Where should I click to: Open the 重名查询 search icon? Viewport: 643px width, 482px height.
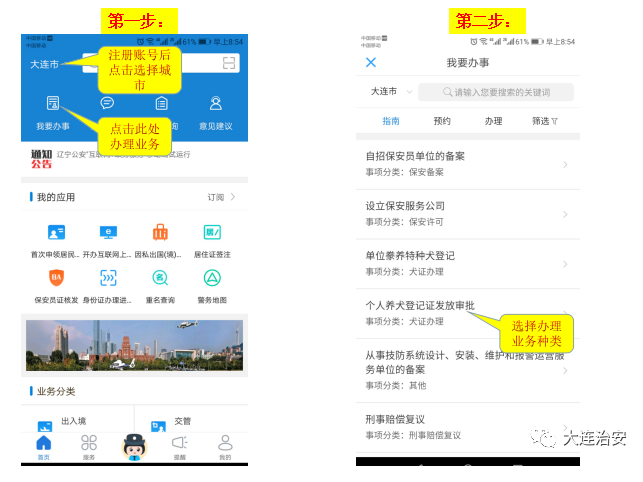click(x=160, y=278)
